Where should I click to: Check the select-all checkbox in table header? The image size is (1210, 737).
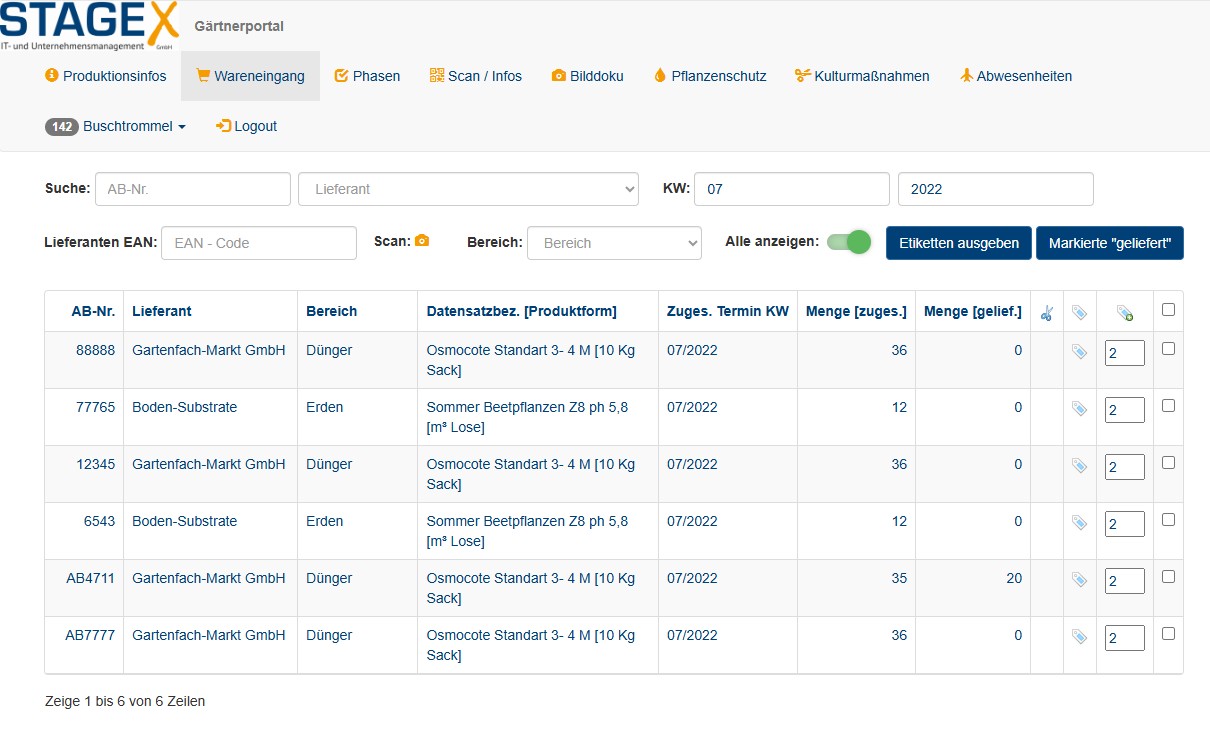click(1168, 310)
